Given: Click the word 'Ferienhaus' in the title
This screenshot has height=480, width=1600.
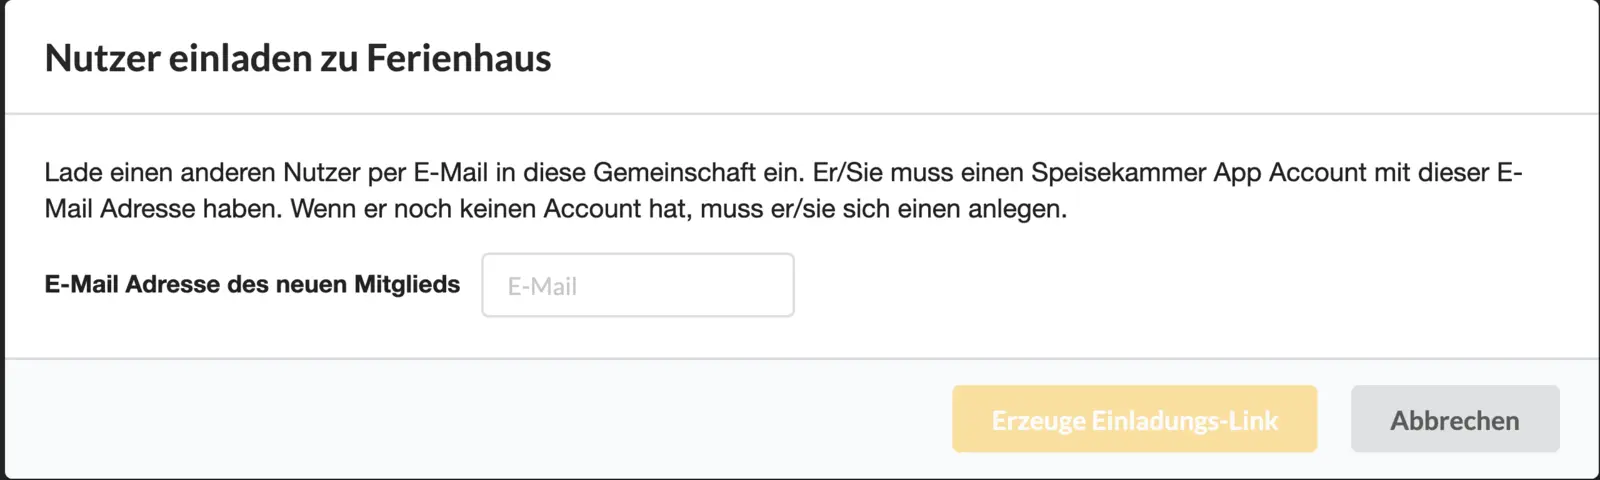Looking at the screenshot, I should 459,58.
